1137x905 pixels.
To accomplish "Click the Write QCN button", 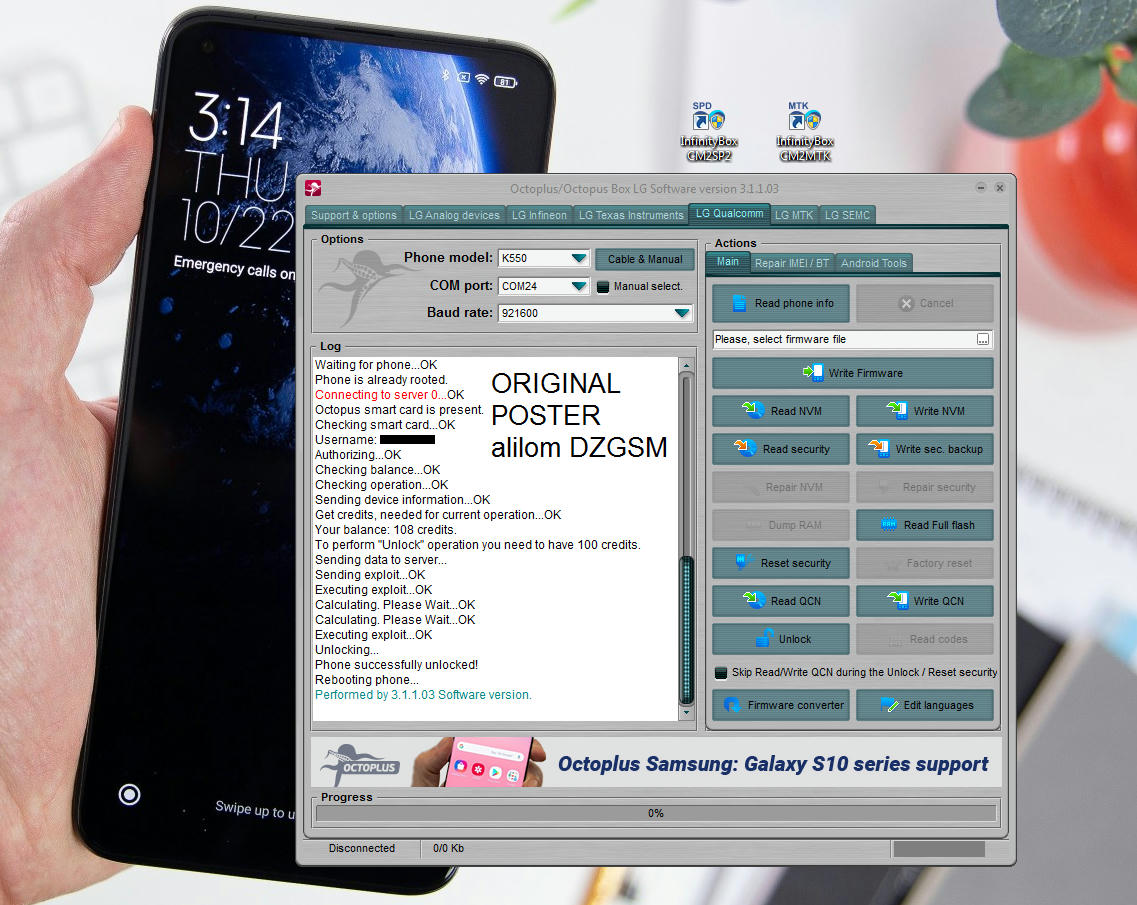I will [x=925, y=600].
